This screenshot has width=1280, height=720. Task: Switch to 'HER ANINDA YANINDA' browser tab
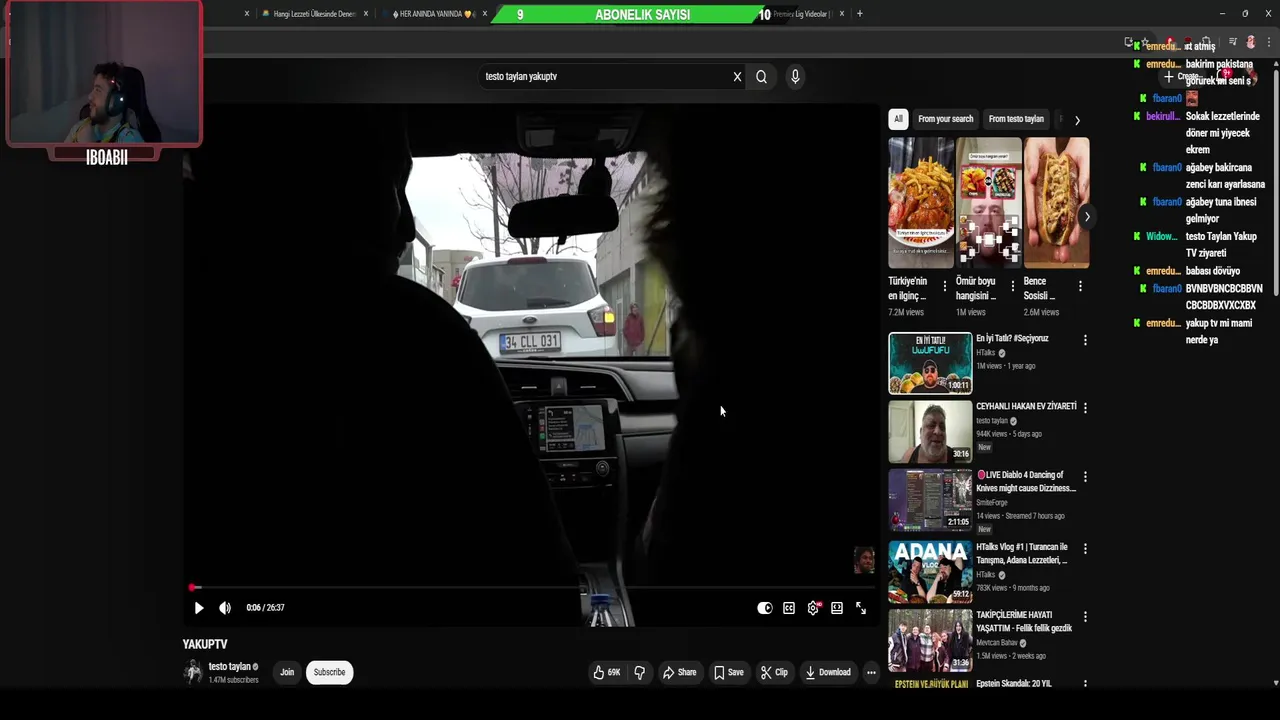[x=433, y=14]
